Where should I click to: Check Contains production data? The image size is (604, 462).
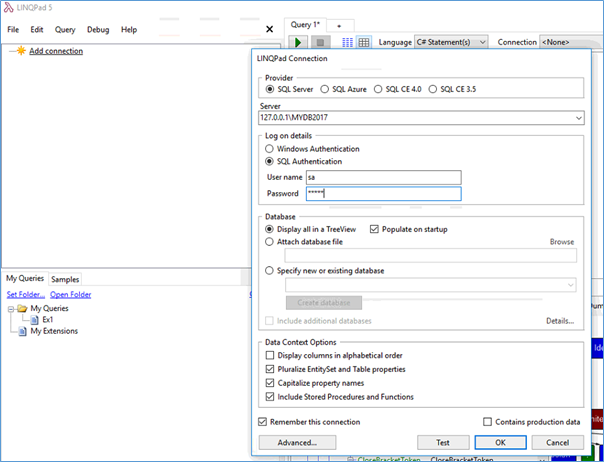487,422
